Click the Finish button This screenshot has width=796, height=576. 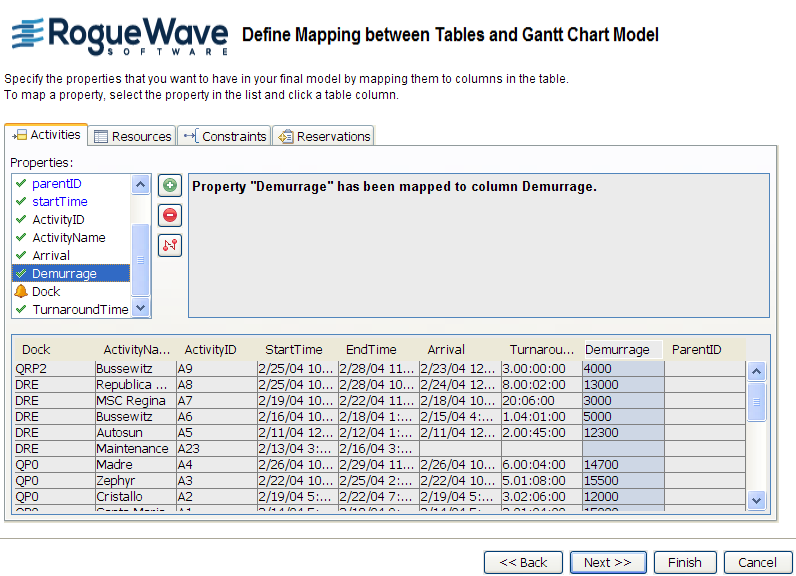pos(685,562)
